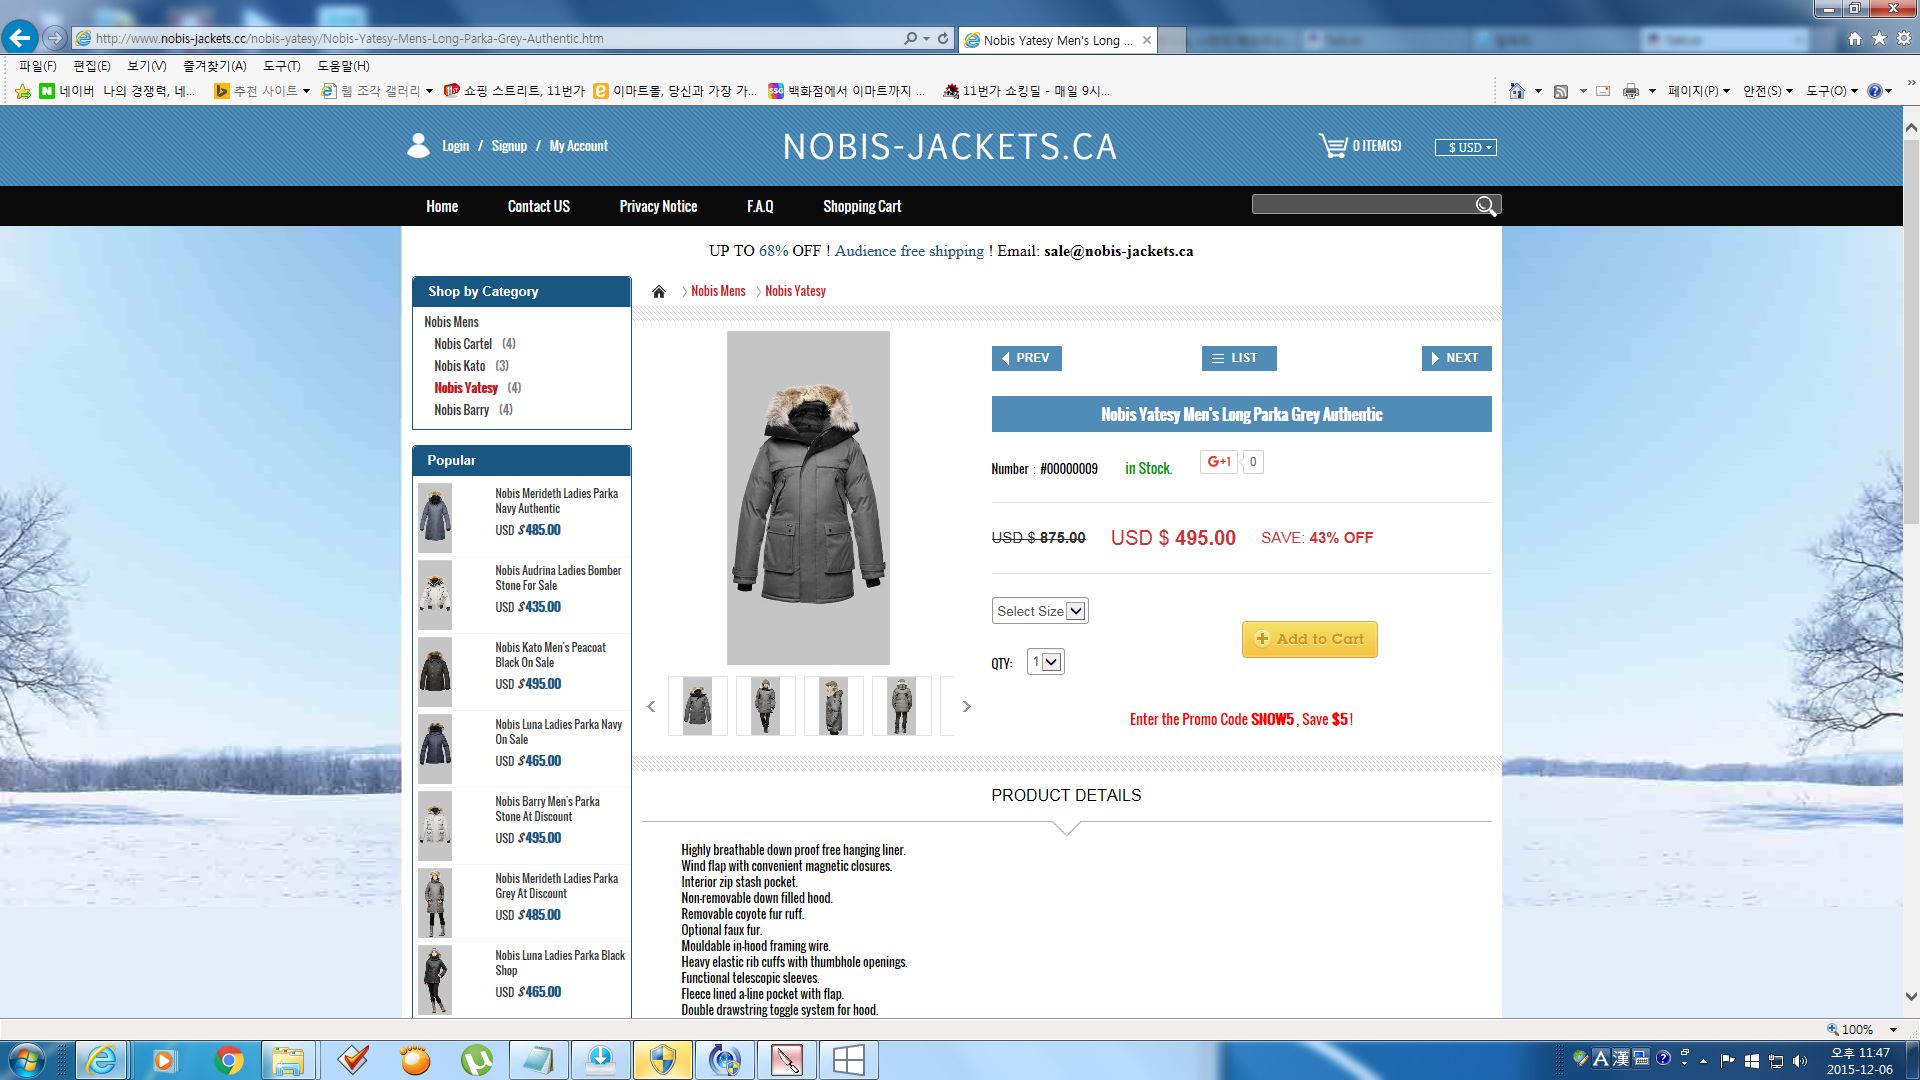
Task: Select Nobis Kato category link
Action: click(x=459, y=366)
